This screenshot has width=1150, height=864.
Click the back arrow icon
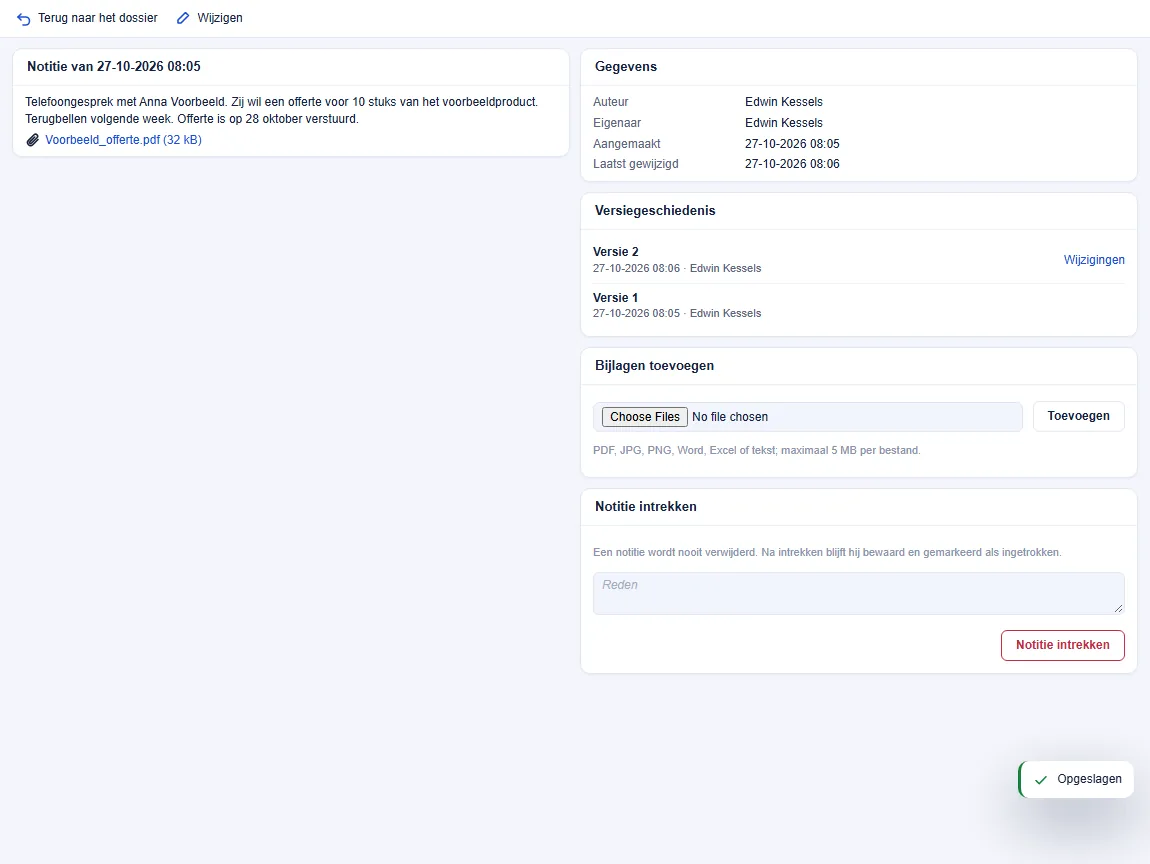pos(23,18)
